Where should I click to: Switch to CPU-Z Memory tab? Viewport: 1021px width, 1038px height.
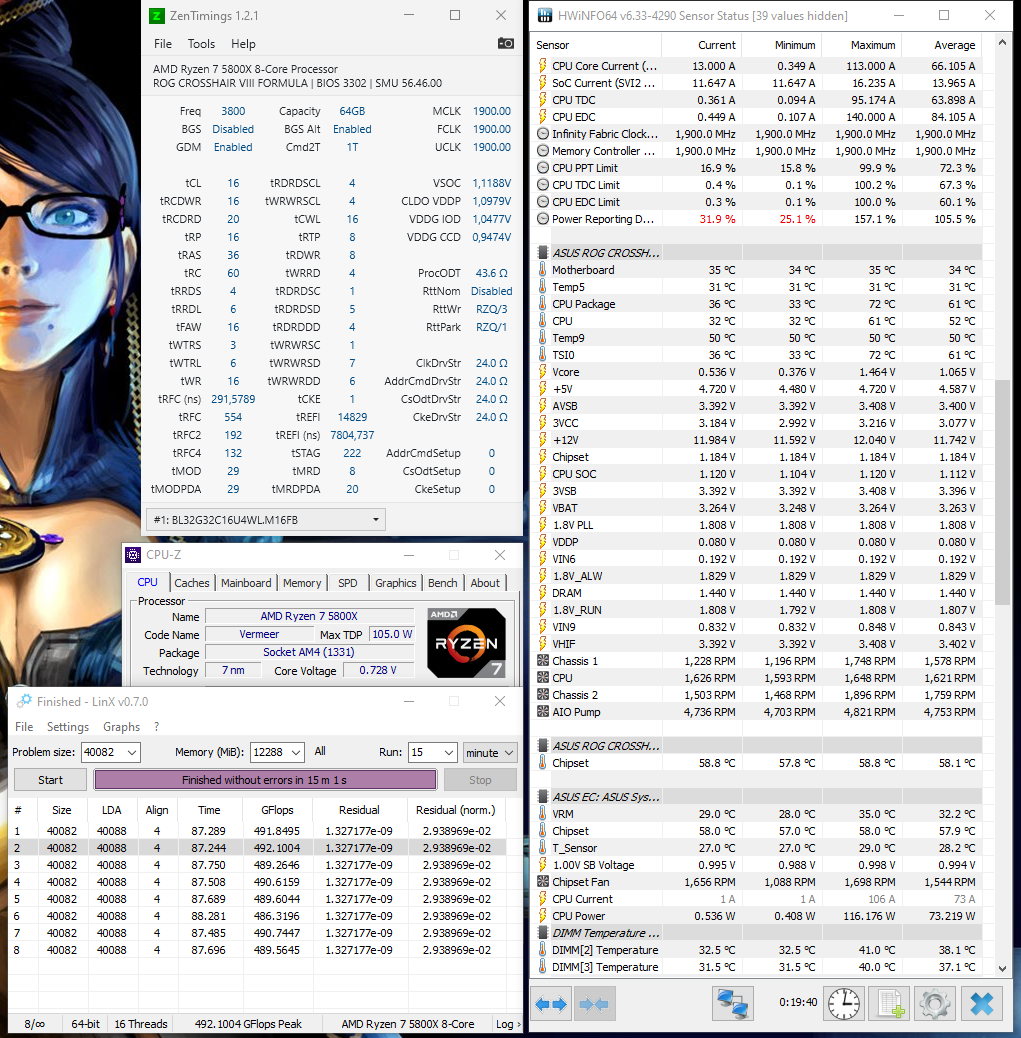coord(302,583)
